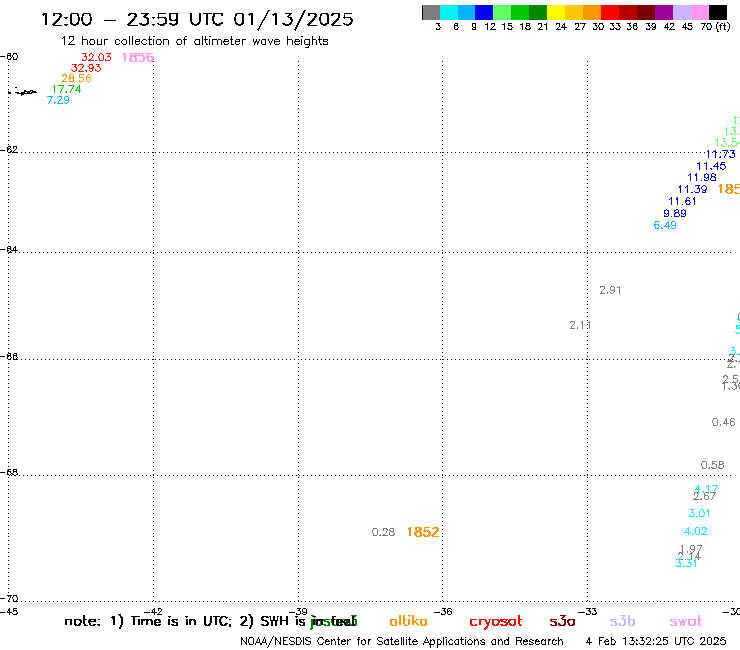Click the black swatch at the color scale end
The height and width of the screenshot is (650, 740).
[x=718, y=12]
